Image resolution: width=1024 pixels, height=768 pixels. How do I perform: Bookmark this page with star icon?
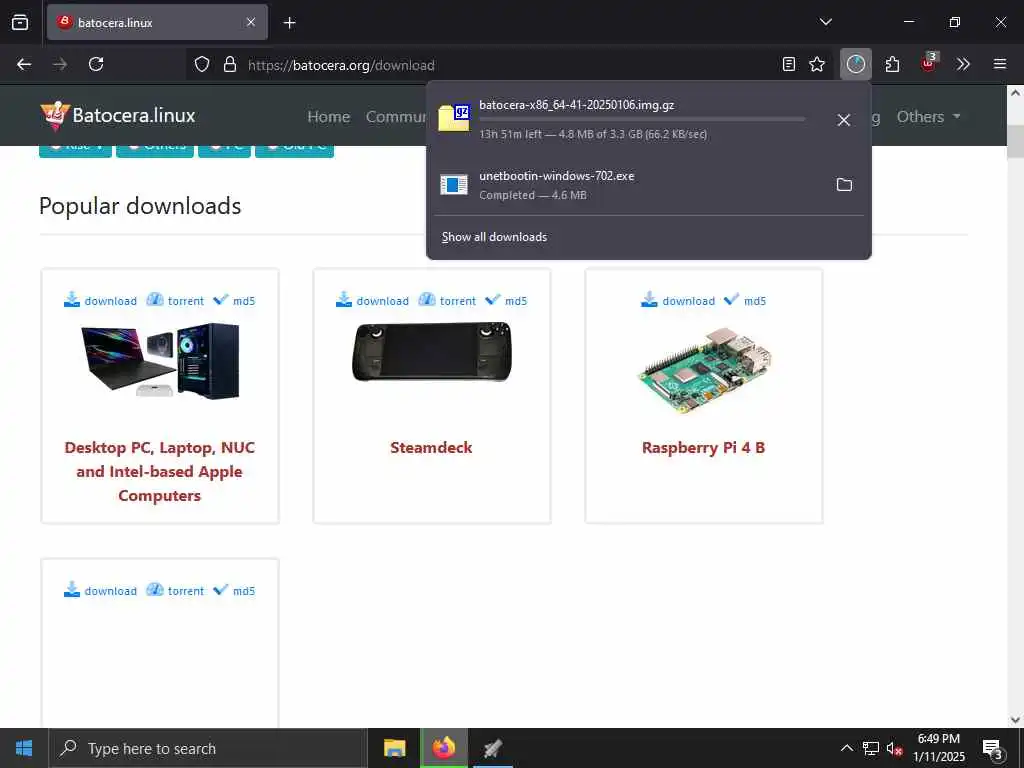[x=817, y=64]
